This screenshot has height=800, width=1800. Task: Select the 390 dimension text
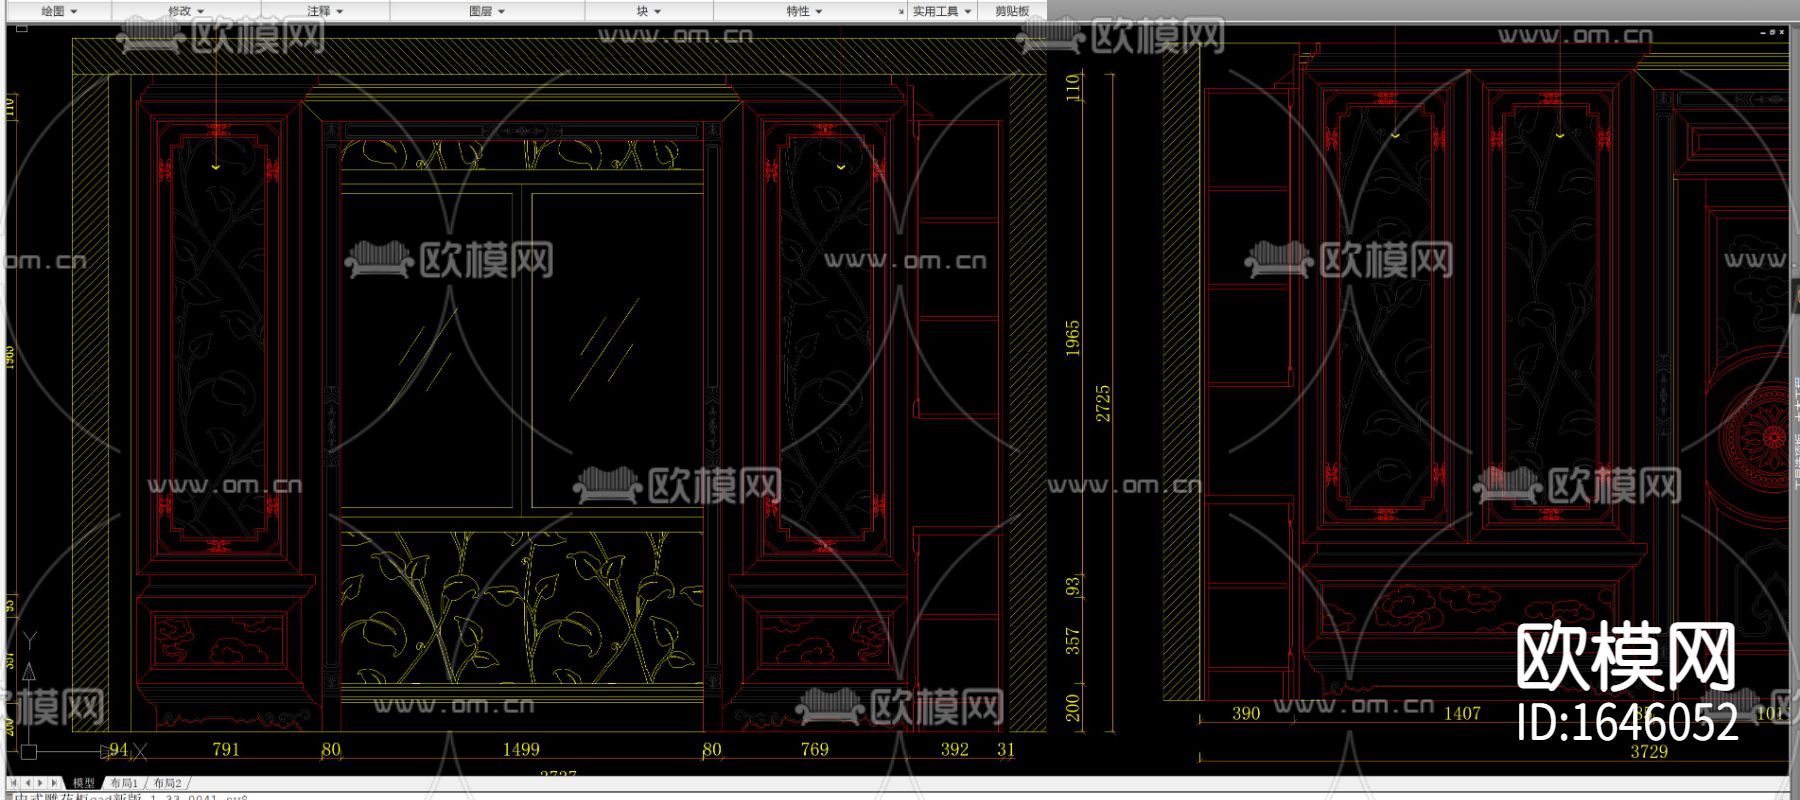click(x=1246, y=713)
